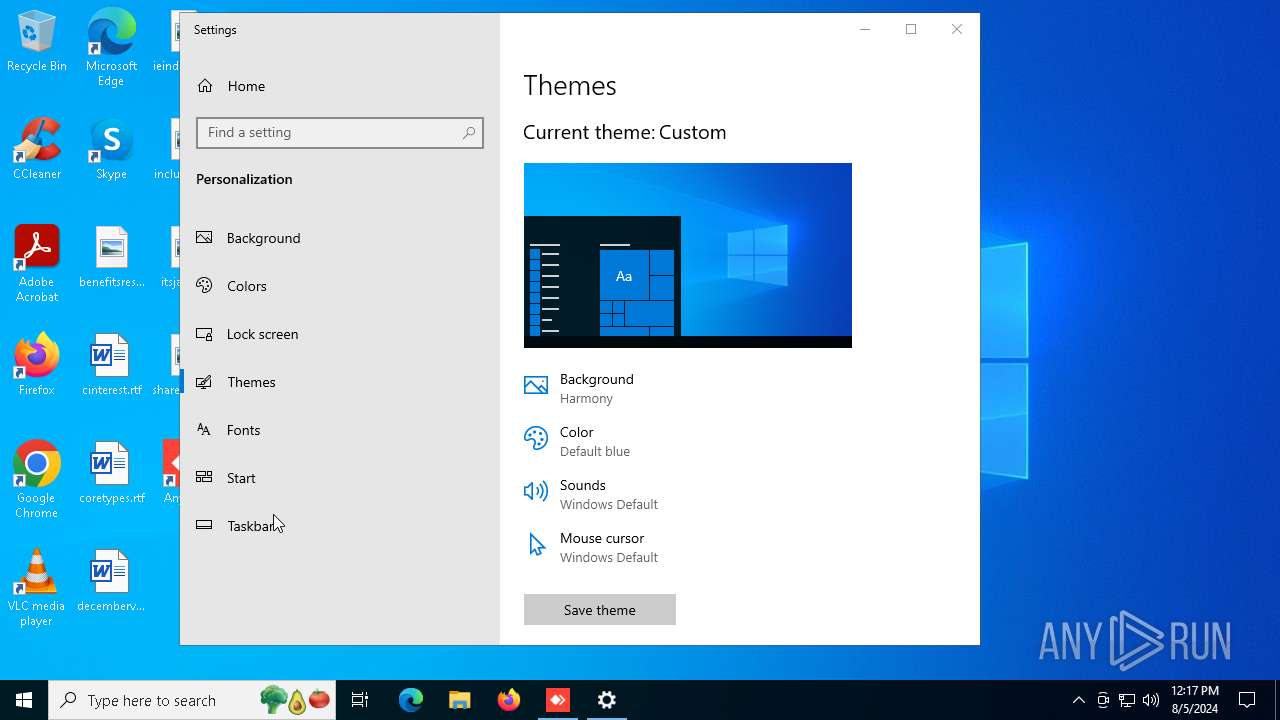Select the Adobe Acrobat desktop shortcut
The image size is (1280, 720).
pyautogui.click(x=37, y=264)
